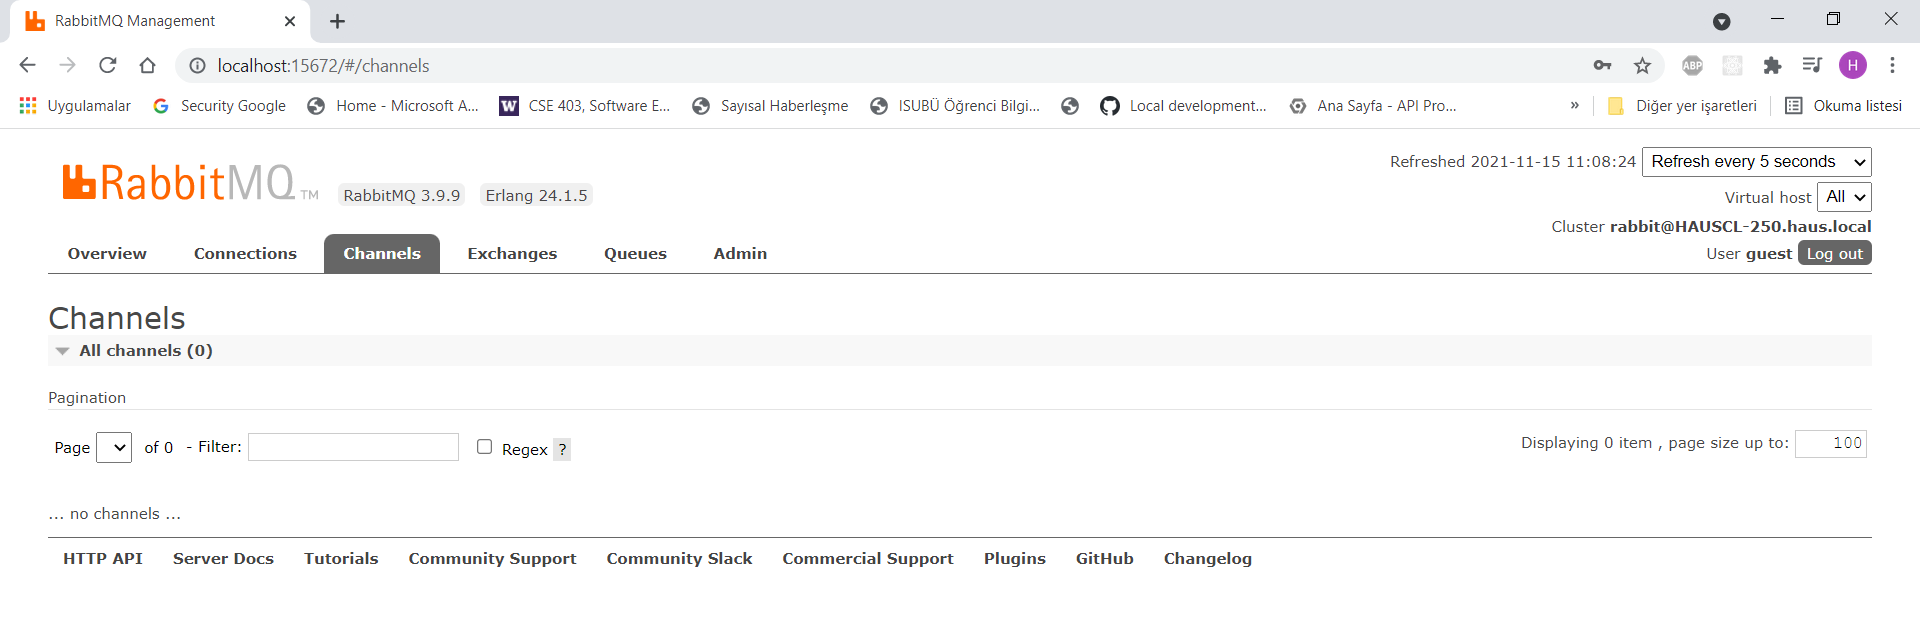Switch to the Queues tab
Image resolution: width=1920 pixels, height=639 pixels.
(x=635, y=254)
